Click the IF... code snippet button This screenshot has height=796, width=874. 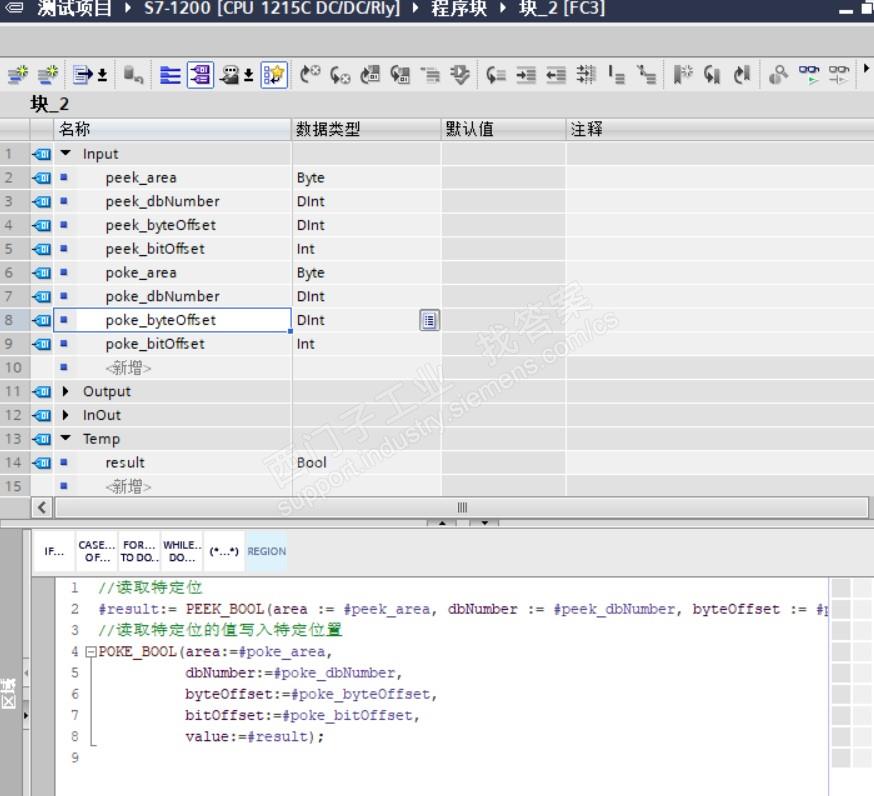[x=53, y=551]
